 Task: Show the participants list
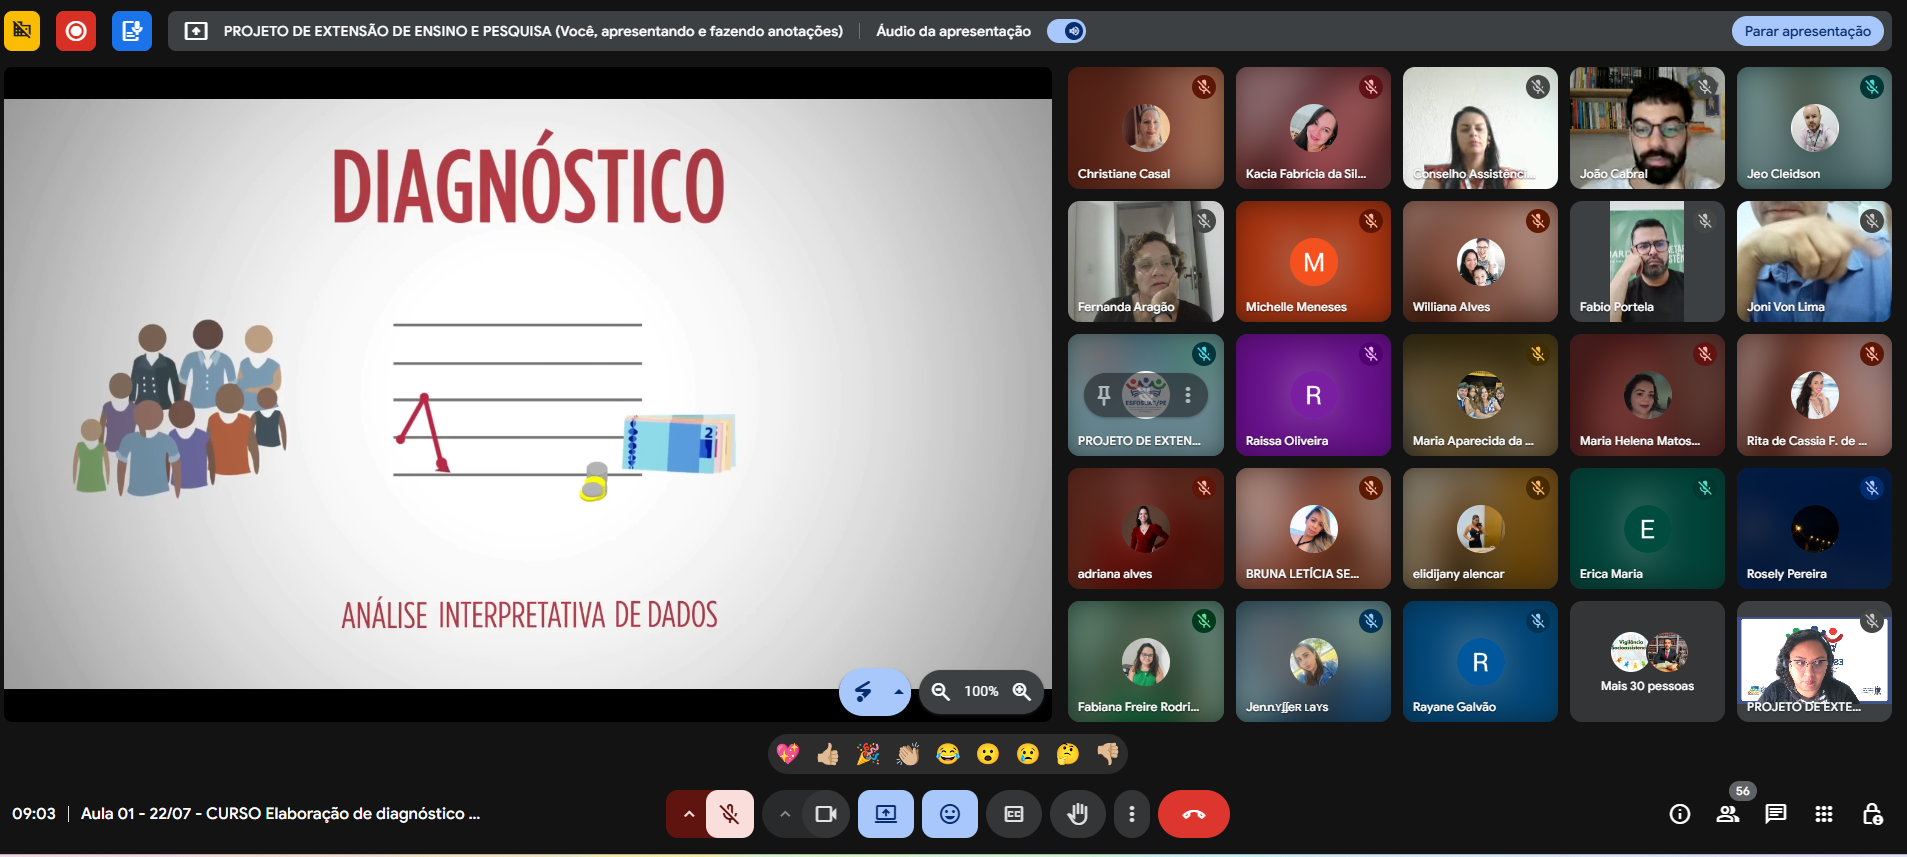[x=1728, y=814]
